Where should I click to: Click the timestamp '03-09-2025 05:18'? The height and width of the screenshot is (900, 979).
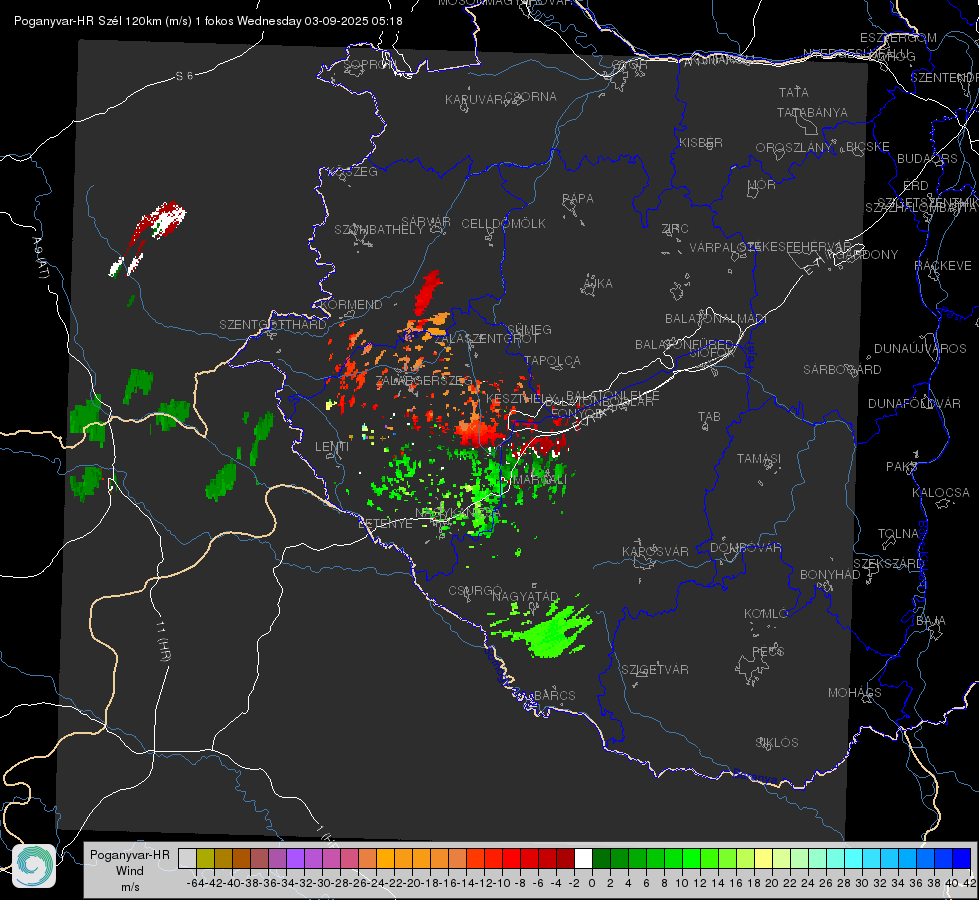353,21
